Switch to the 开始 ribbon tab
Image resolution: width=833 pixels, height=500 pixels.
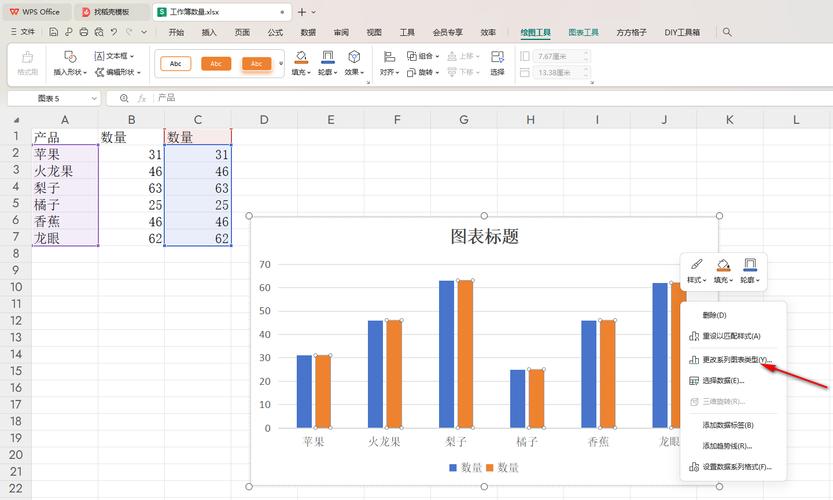pos(176,32)
